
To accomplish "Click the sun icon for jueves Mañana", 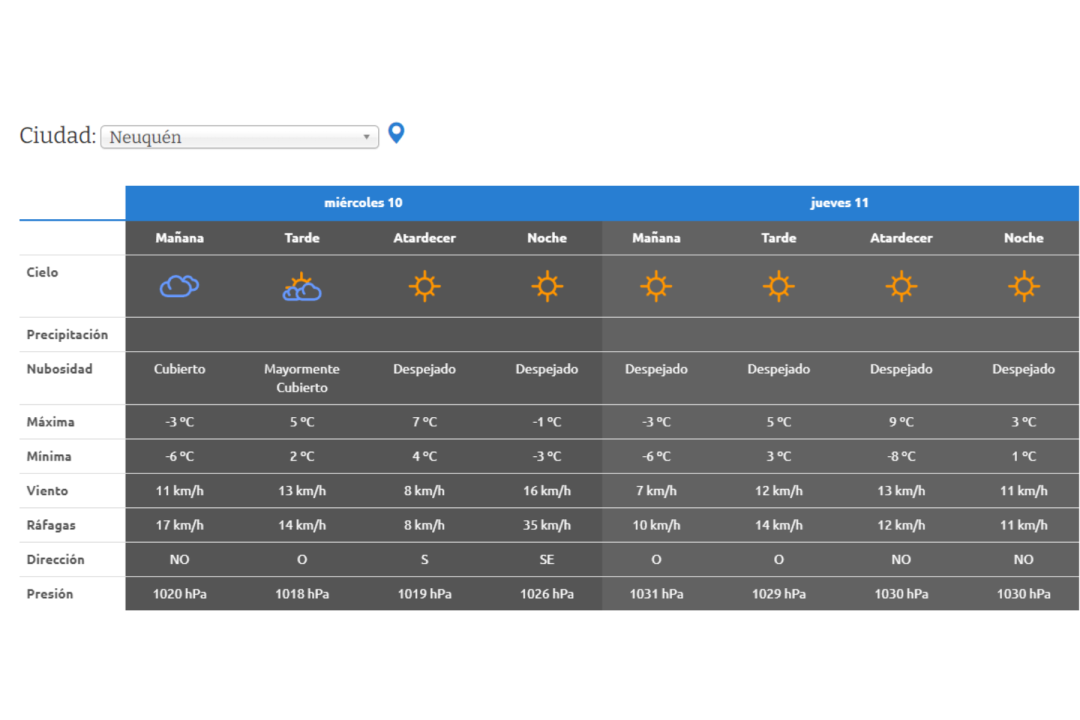I will (x=656, y=286).
